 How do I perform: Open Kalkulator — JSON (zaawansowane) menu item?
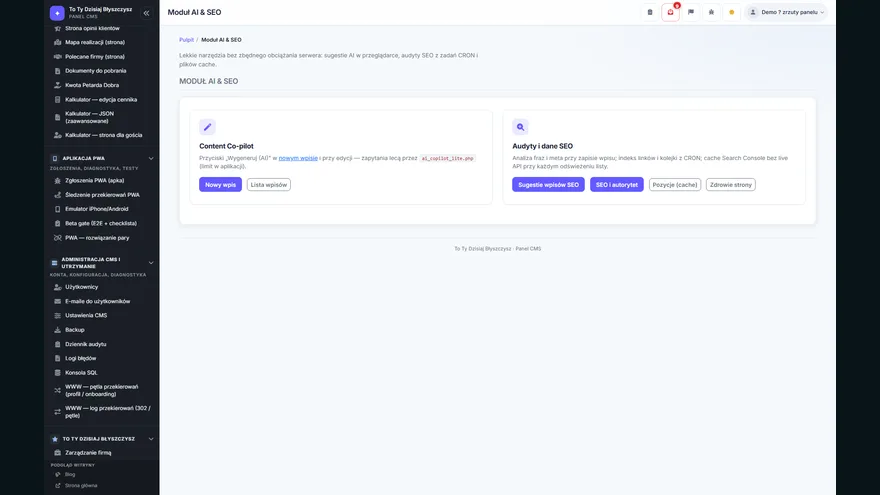[x=102, y=117]
